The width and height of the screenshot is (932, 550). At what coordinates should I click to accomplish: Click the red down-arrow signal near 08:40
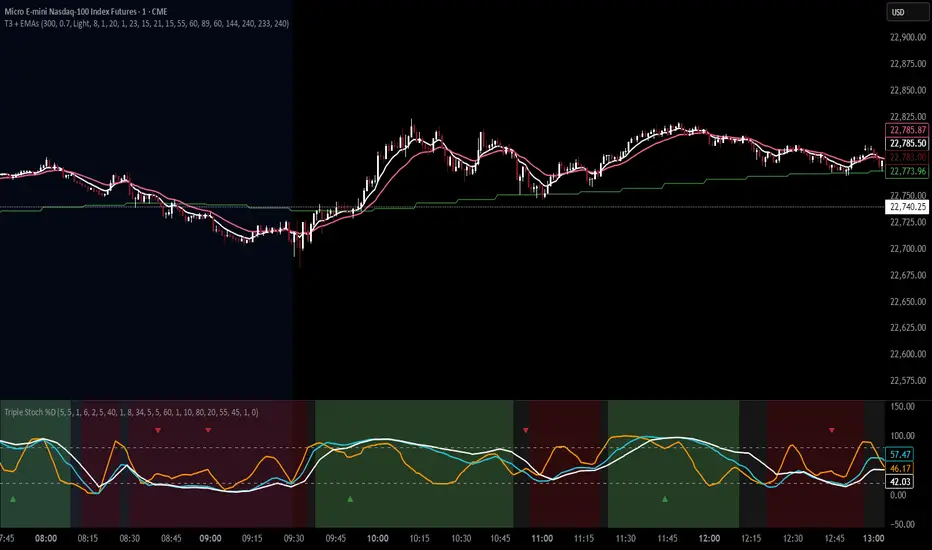pos(158,430)
